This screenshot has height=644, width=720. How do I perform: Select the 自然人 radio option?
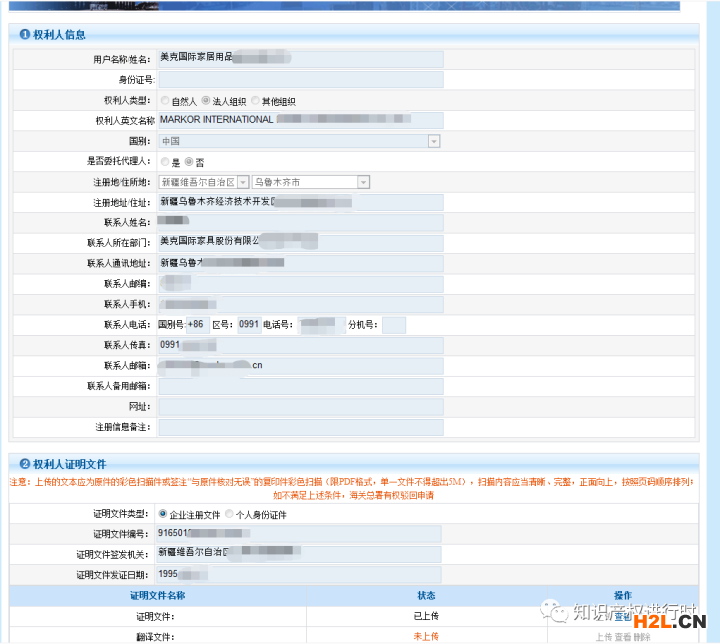point(165,101)
